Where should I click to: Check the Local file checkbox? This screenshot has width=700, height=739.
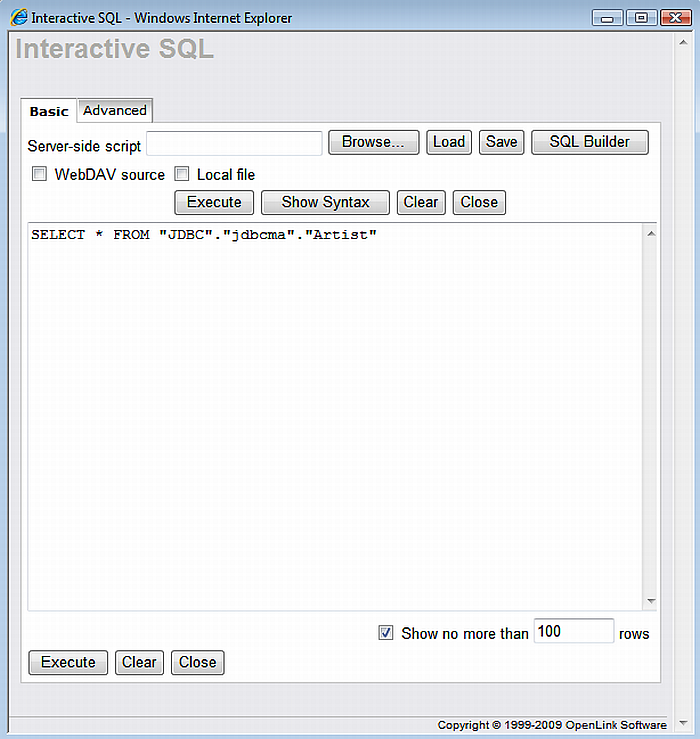[182, 174]
